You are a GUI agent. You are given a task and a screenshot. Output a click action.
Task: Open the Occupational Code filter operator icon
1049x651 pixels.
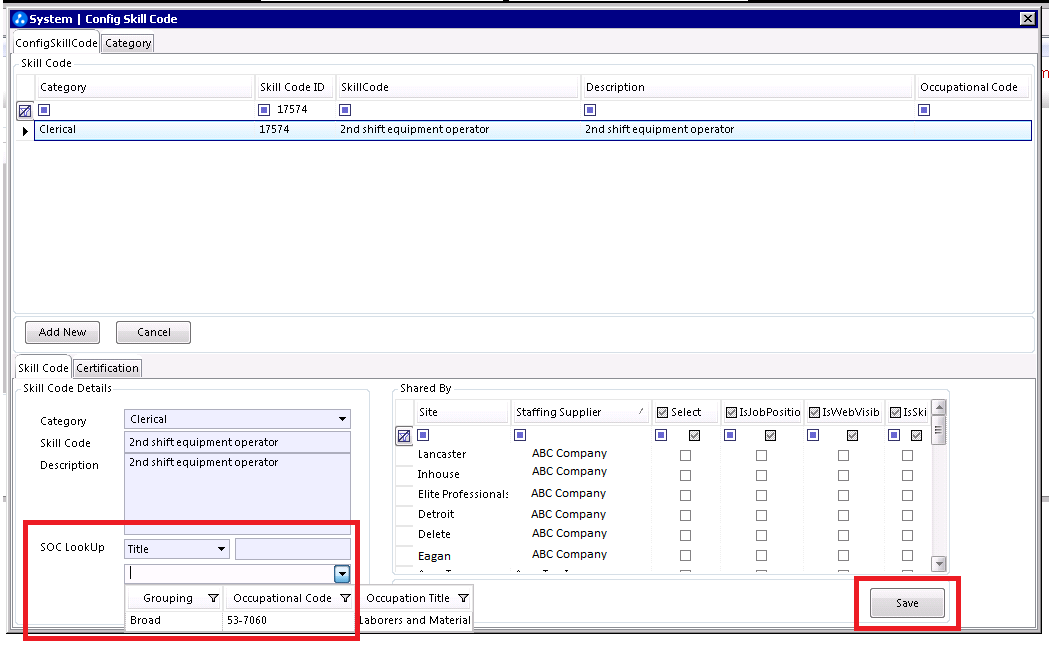point(924,110)
